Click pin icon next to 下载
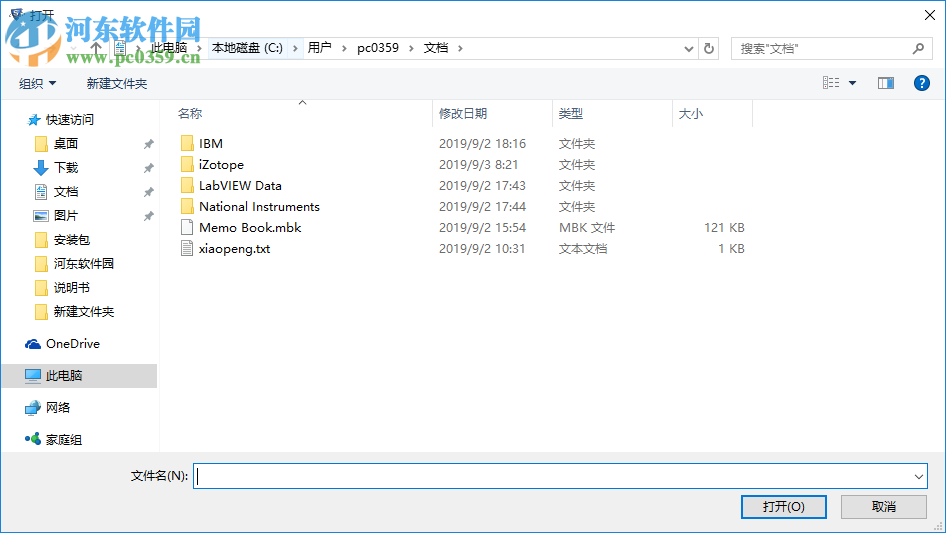Image resolution: width=946 pixels, height=533 pixels. click(148, 168)
